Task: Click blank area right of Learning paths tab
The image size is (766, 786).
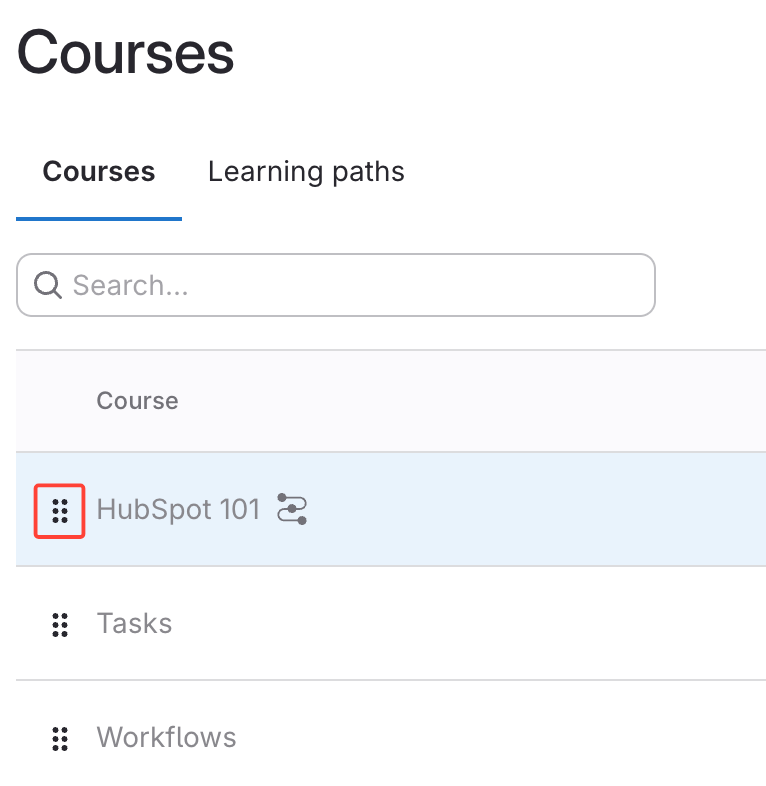Action: coord(590,172)
